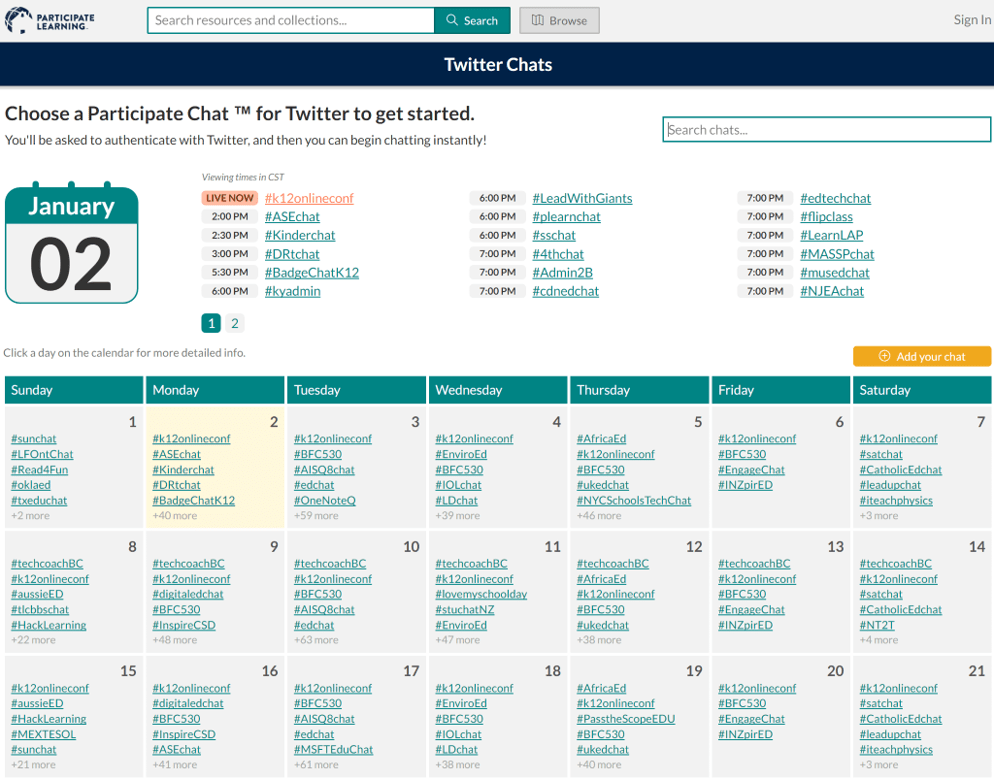Click the LIVE NOW badge
The height and width of the screenshot is (779, 994).
(x=229, y=198)
